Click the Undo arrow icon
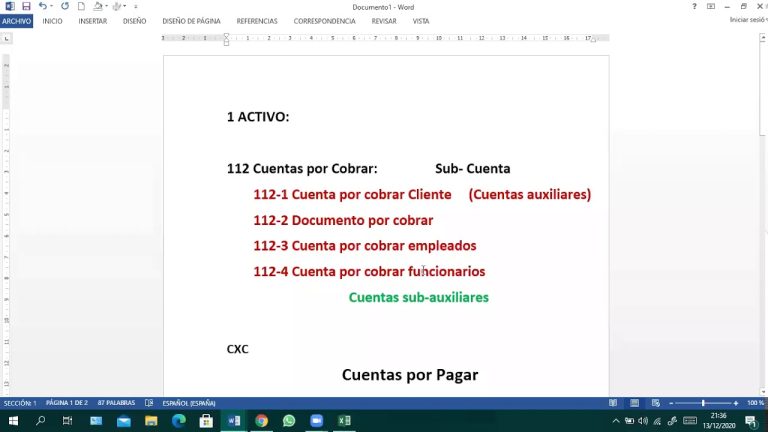The width and height of the screenshot is (768, 432). [x=42, y=6]
